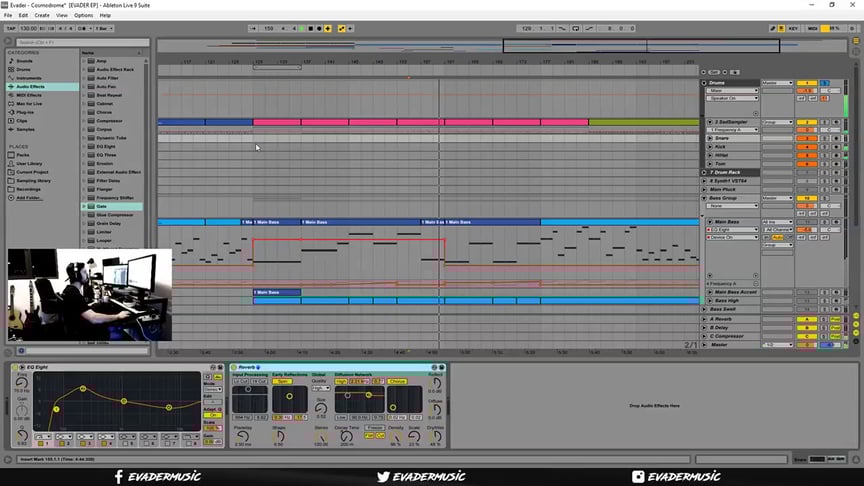Toggle Reverb device activator

click(234, 367)
